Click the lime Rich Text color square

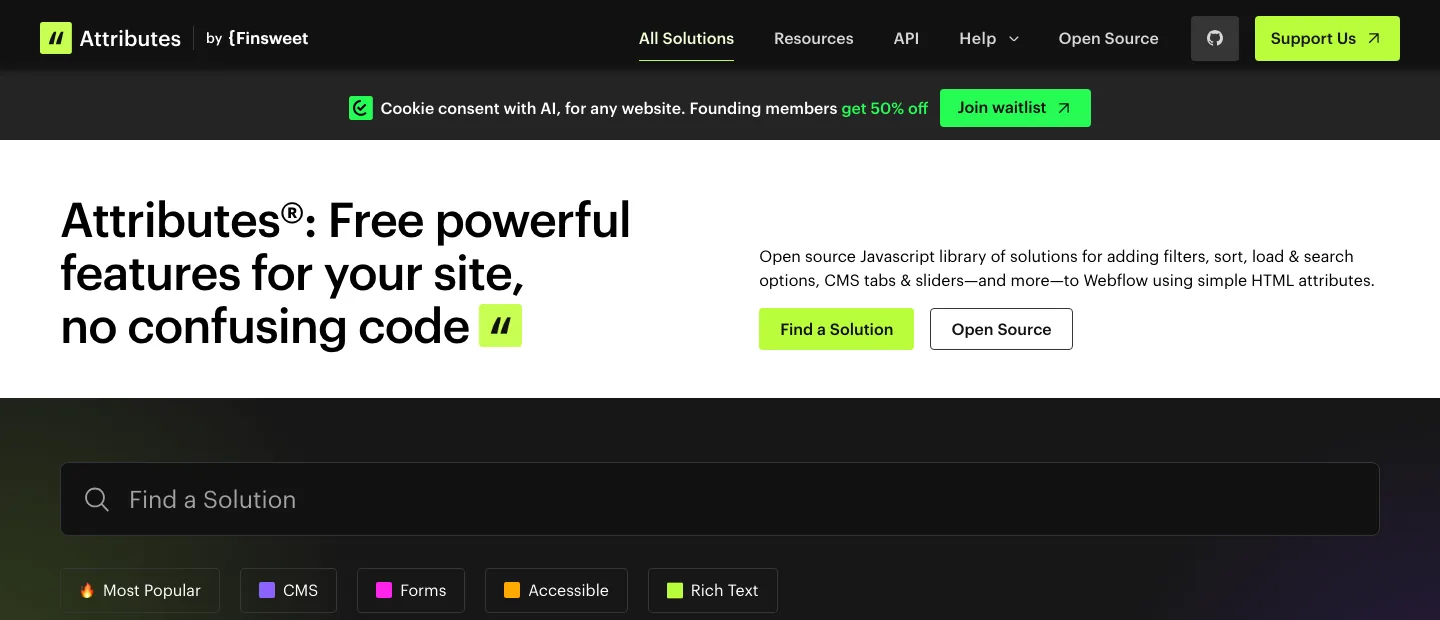pyautogui.click(x=675, y=590)
